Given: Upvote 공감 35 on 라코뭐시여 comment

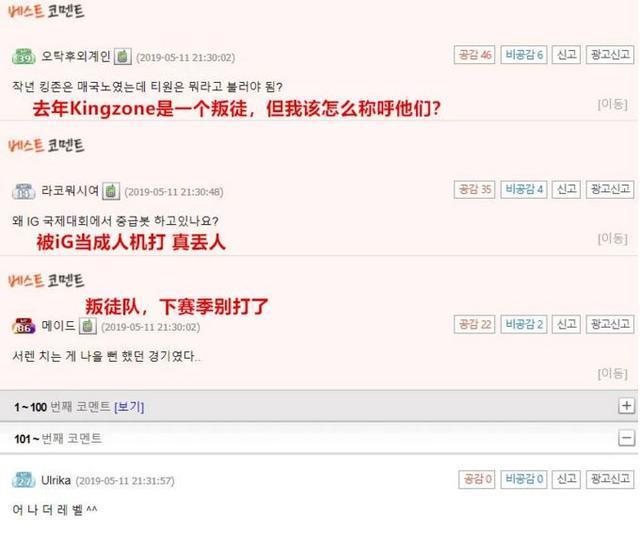Looking at the screenshot, I should [474, 189].
